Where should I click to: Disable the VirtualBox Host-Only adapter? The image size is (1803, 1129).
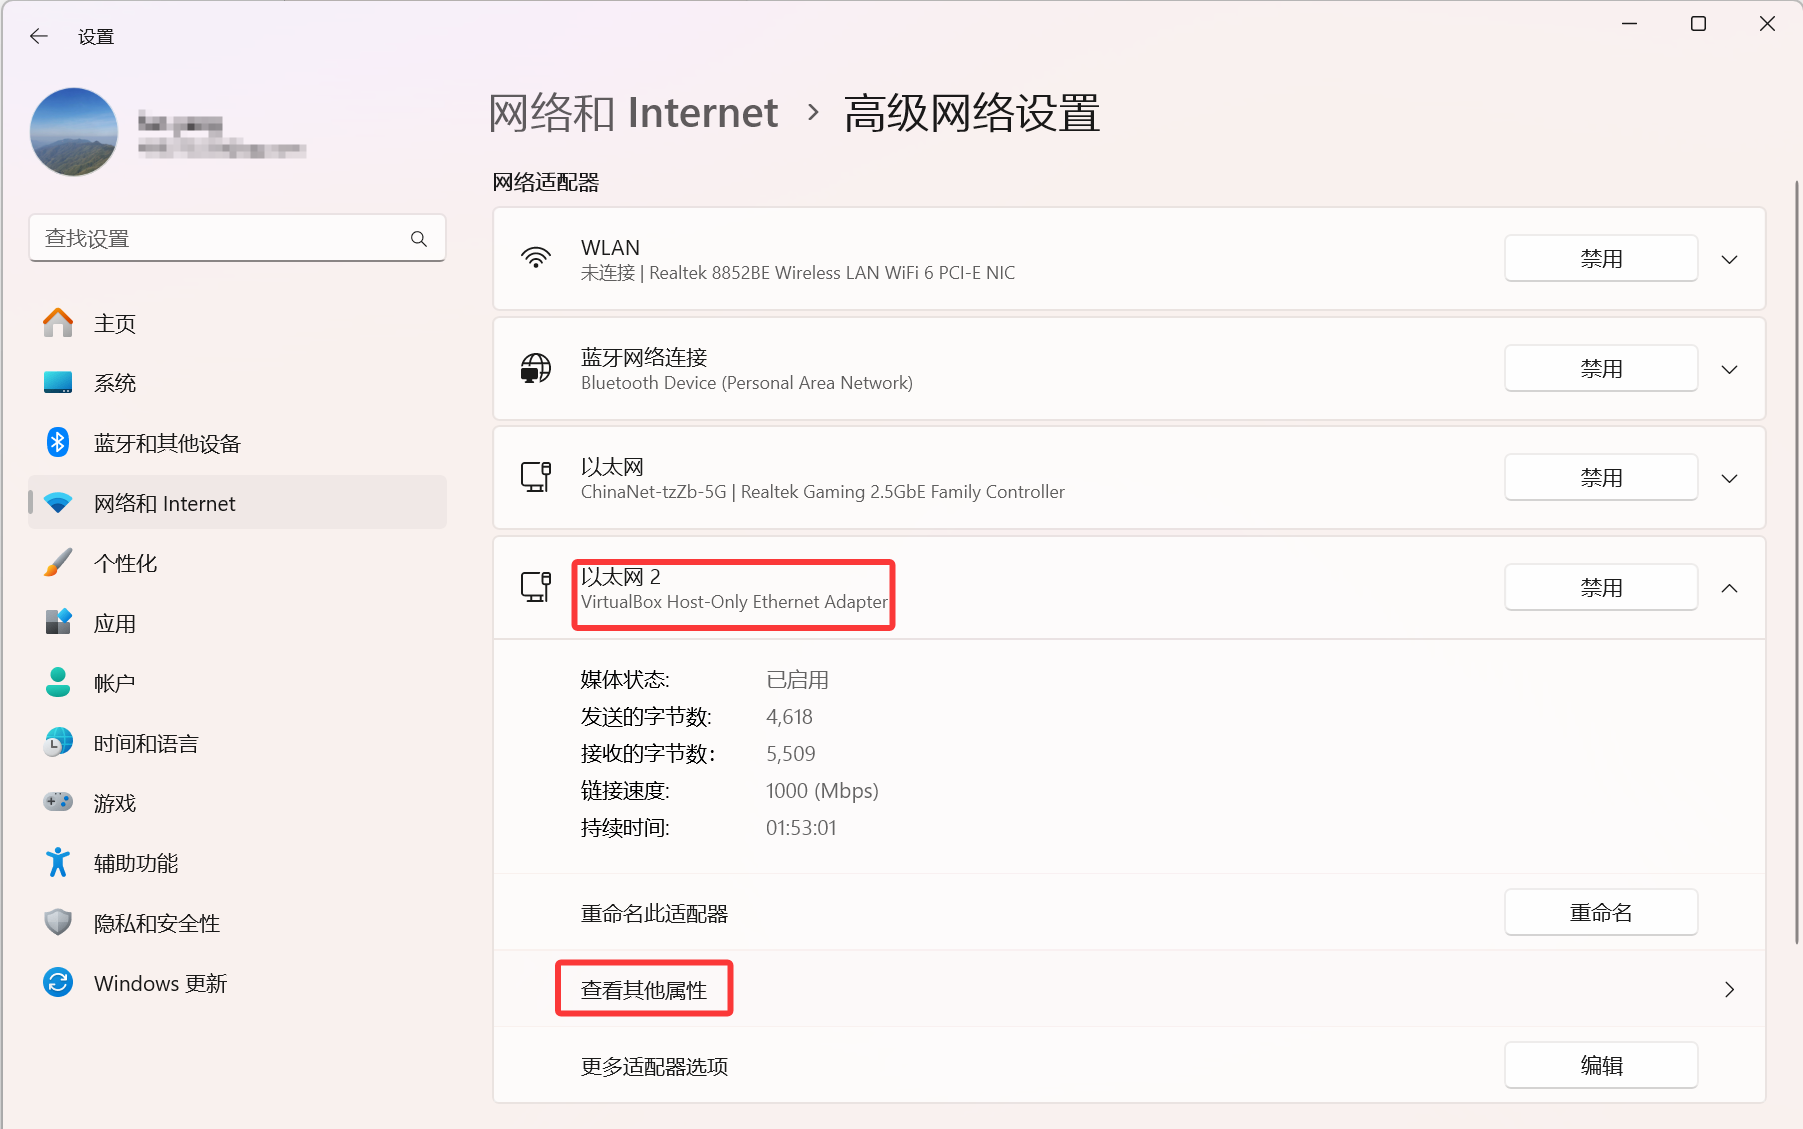[1600, 588]
